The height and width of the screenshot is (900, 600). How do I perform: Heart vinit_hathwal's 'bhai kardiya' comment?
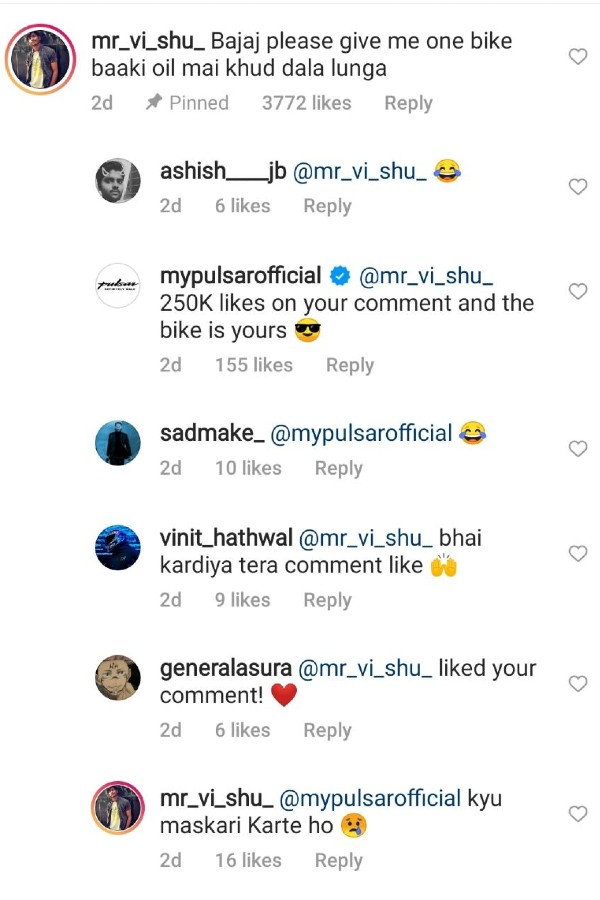pyautogui.click(x=577, y=553)
